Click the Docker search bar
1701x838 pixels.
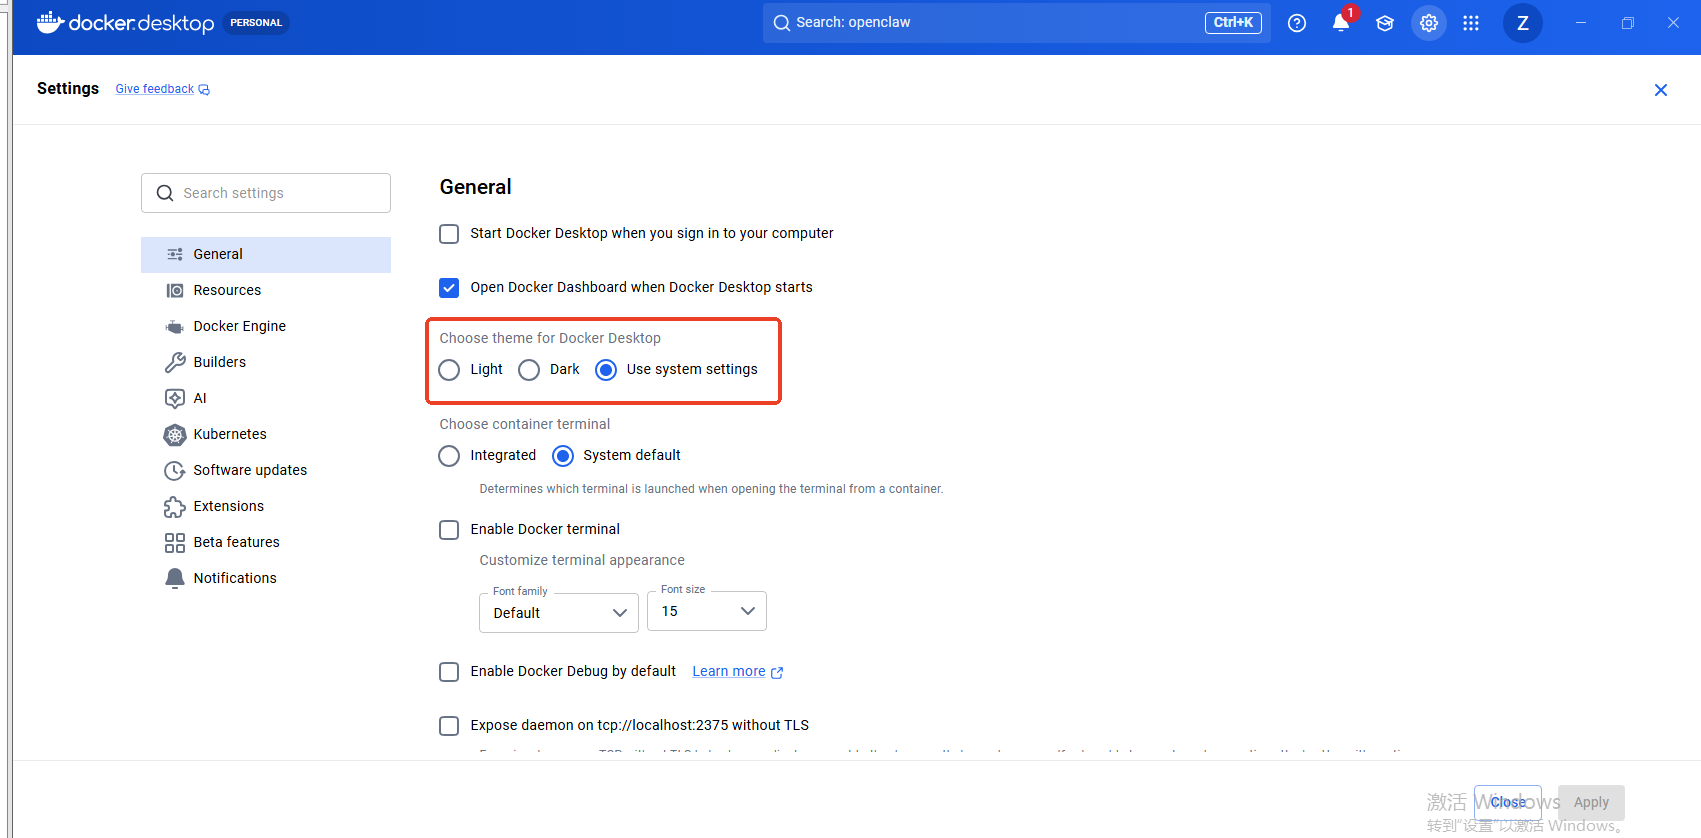(1016, 23)
